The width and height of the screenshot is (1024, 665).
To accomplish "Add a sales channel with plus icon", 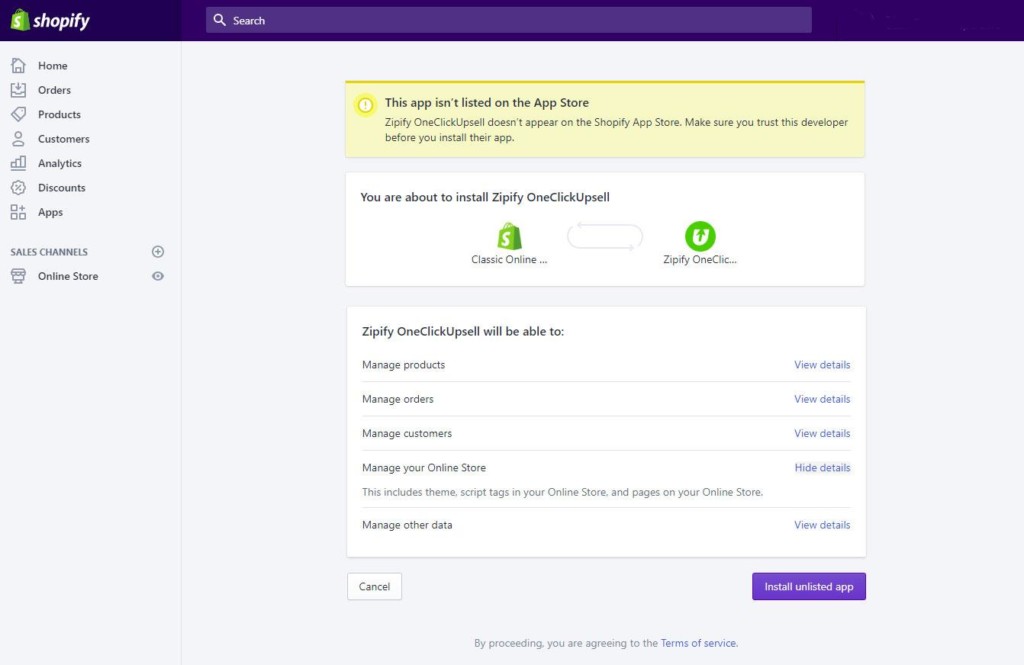I will 157,251.
